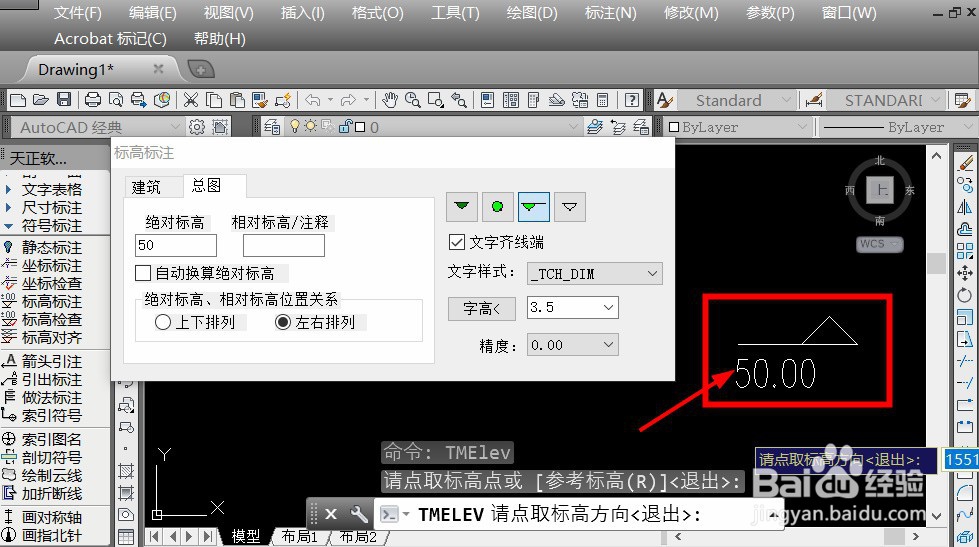Click the Redo arrow icon
979x547 pixels.
(348, 100)
